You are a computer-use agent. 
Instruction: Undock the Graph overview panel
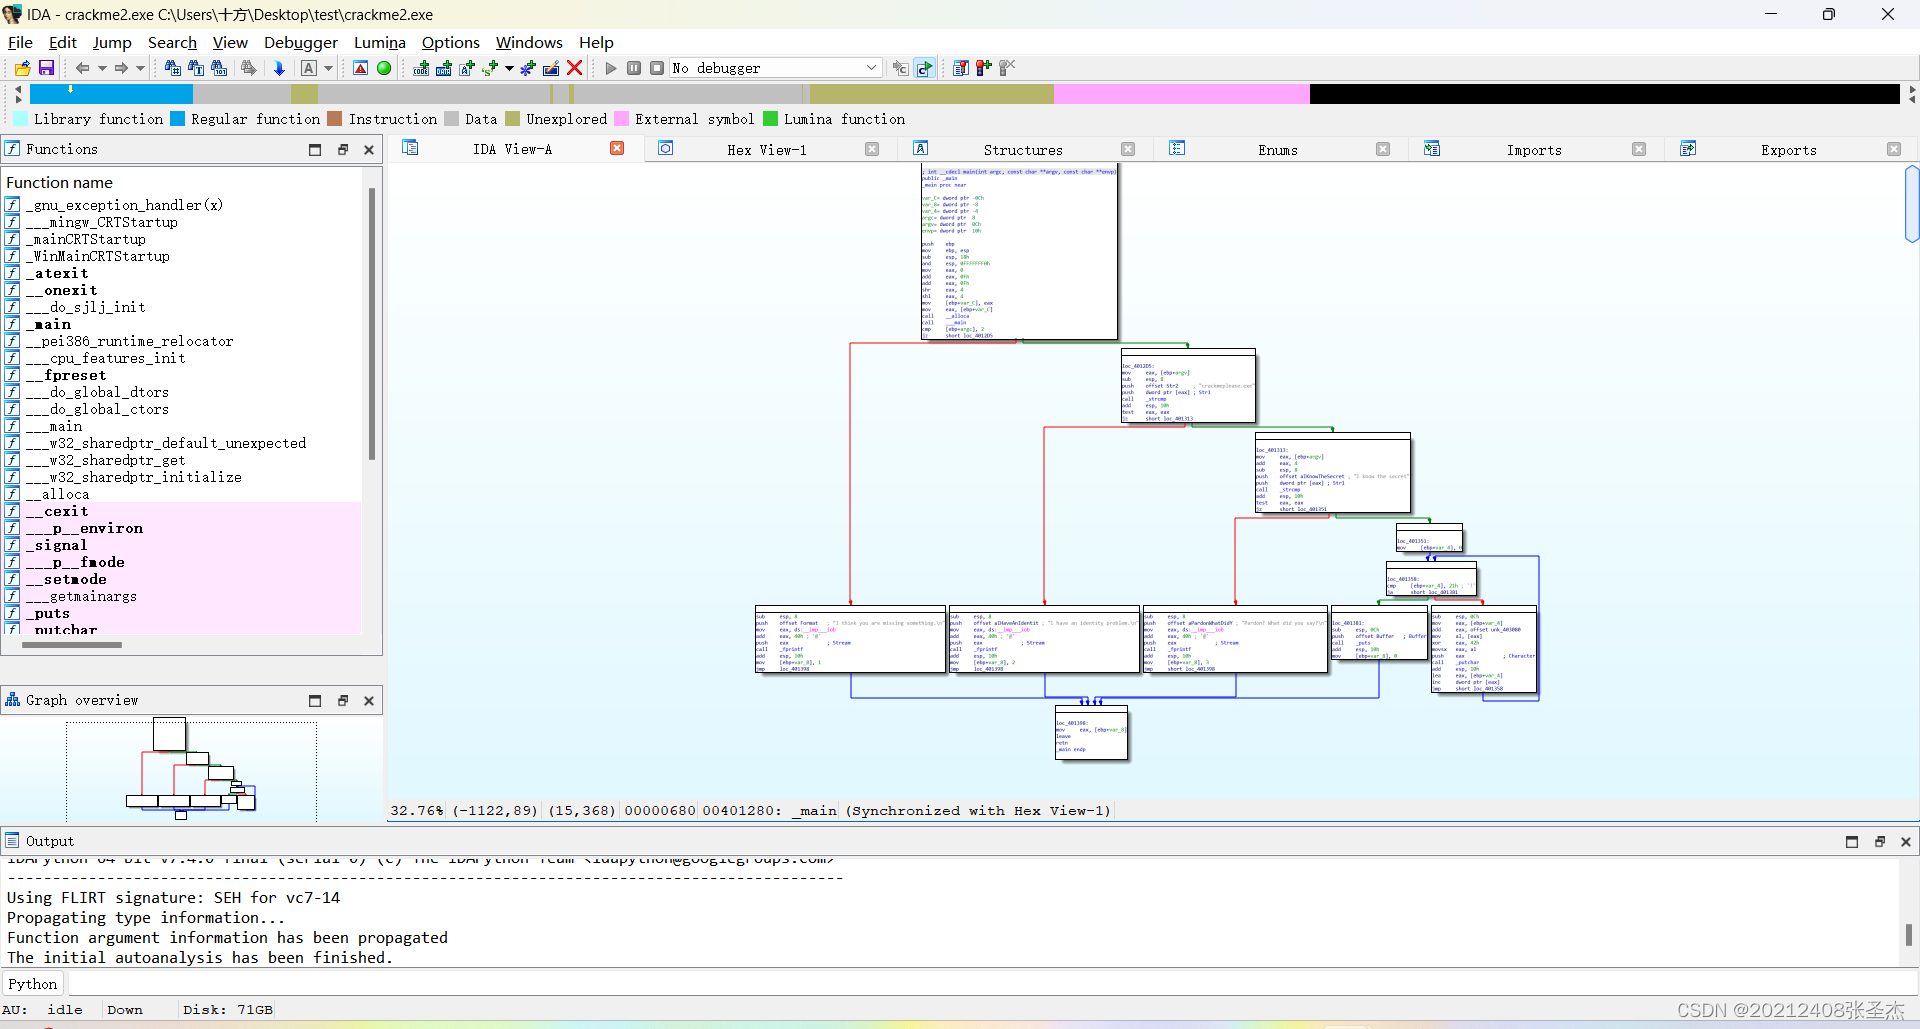[x=342, y=701]
